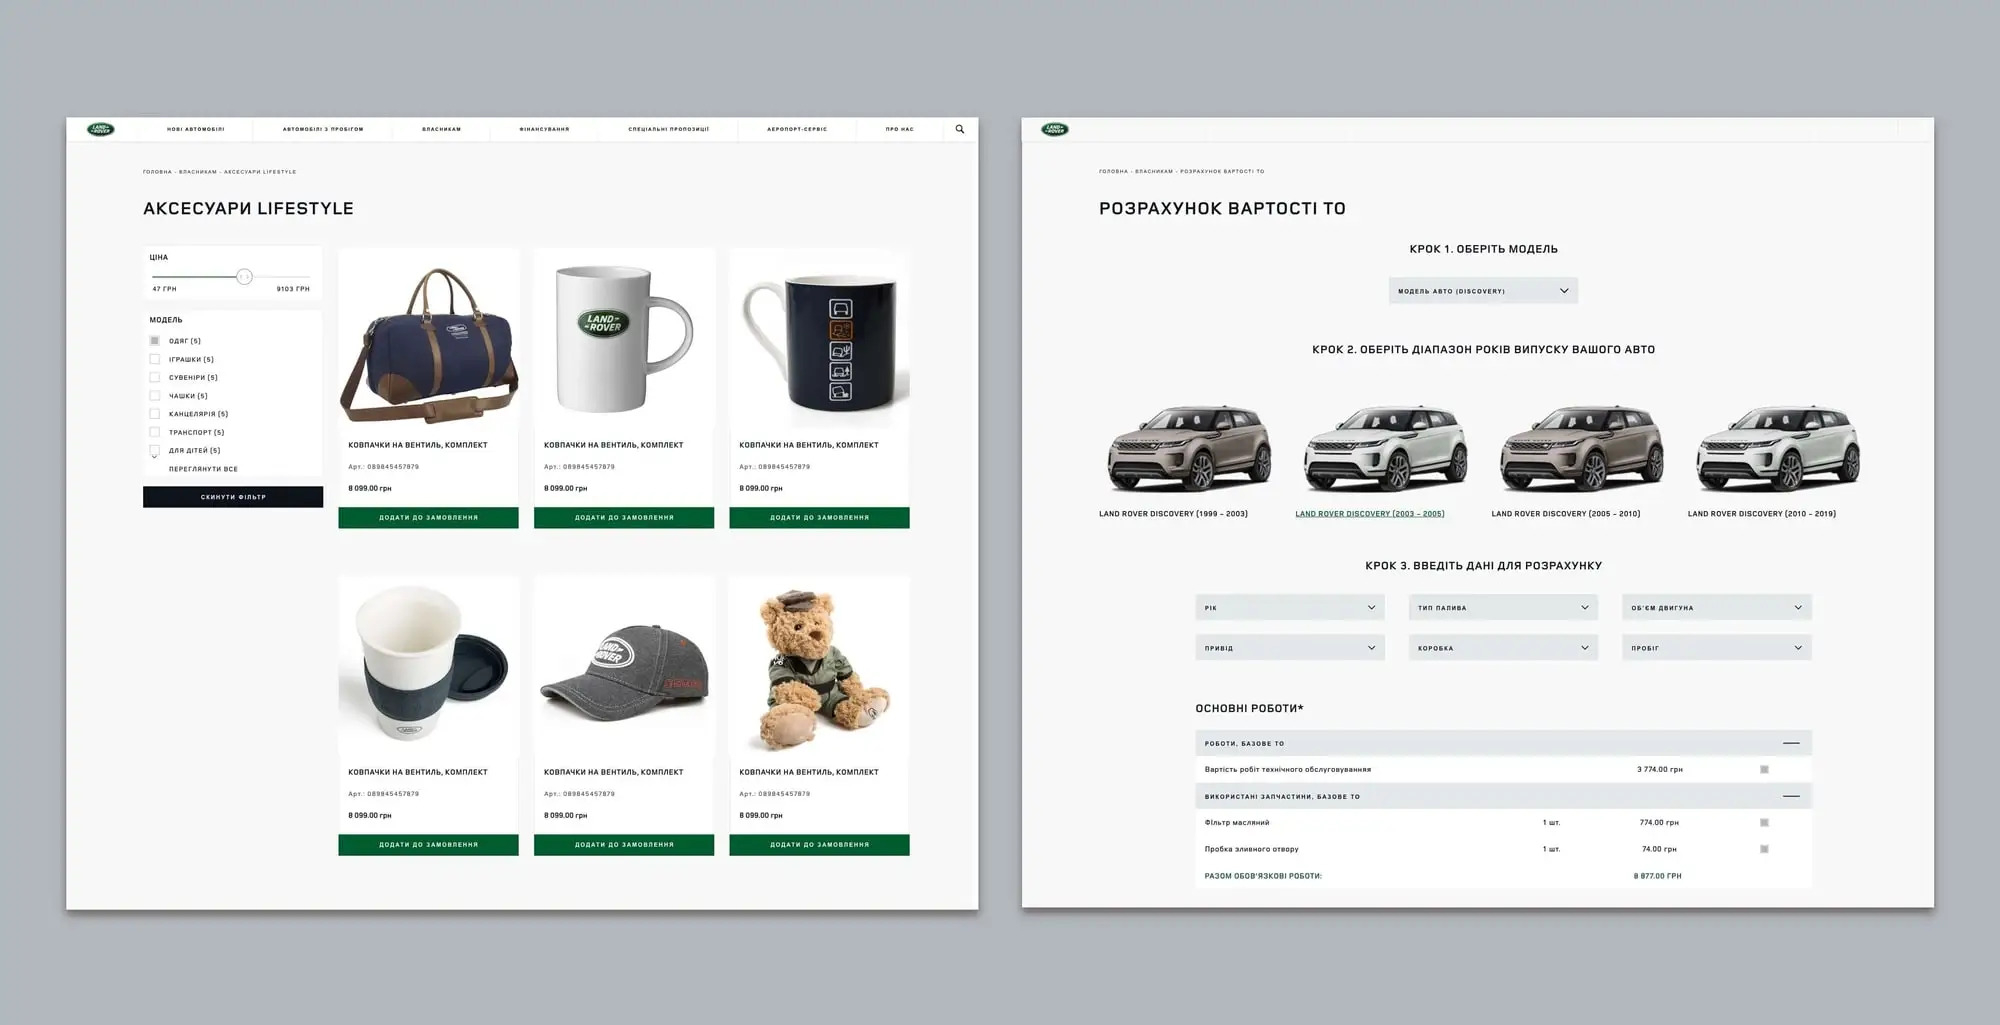Click the Скинути фільтр button
Viewport: 2000px width, 1025px height.
[x=233, y=497]
